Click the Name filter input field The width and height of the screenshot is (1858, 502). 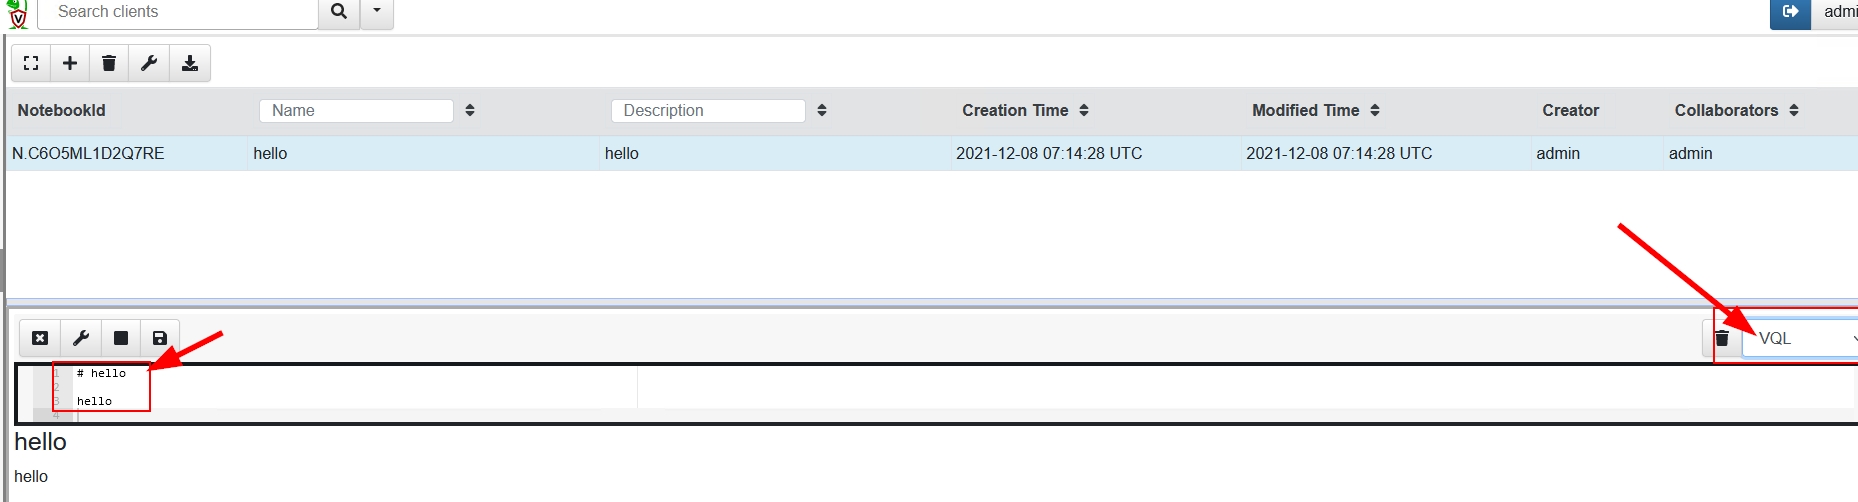(356, 111)
